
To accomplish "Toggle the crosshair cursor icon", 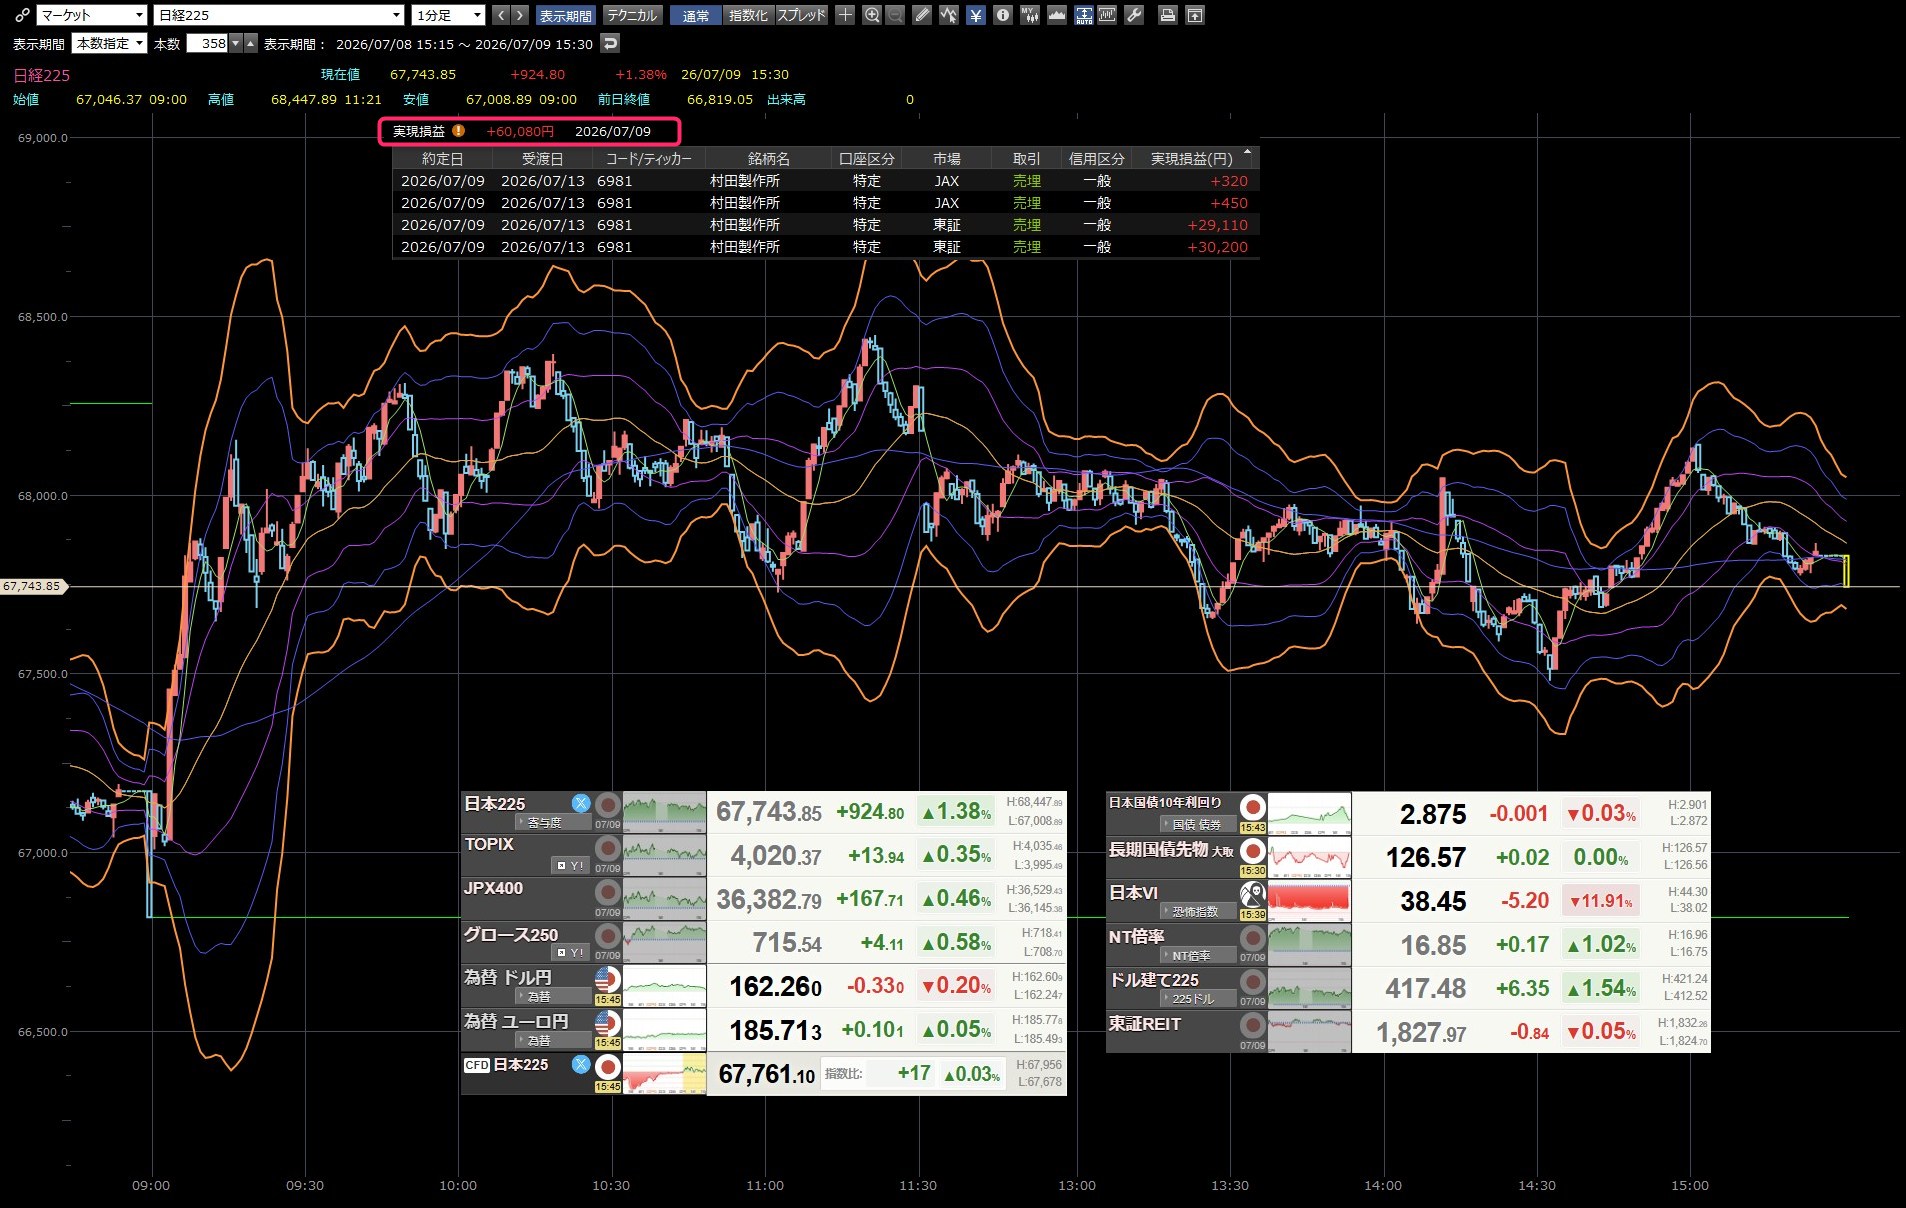I will coord(845,15).
